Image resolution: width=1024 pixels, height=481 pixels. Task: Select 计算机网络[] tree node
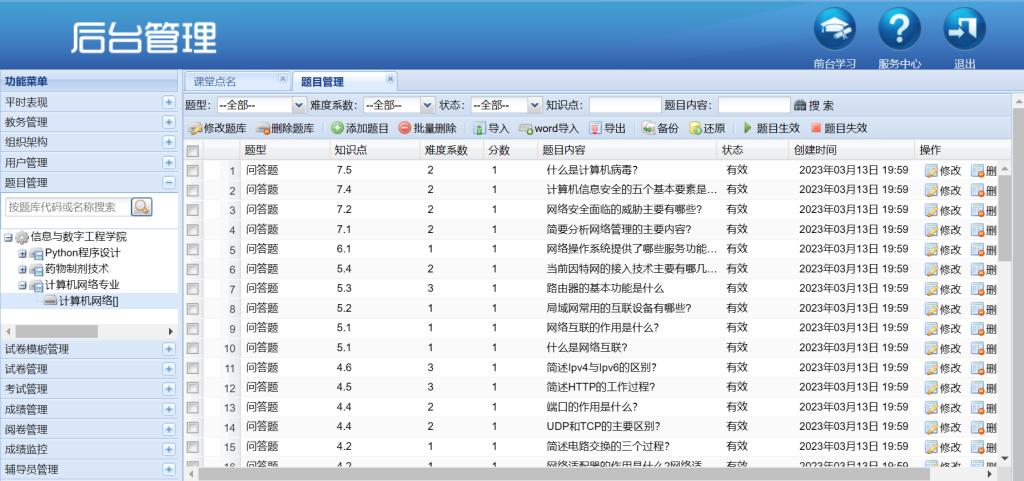coord(88,300)
